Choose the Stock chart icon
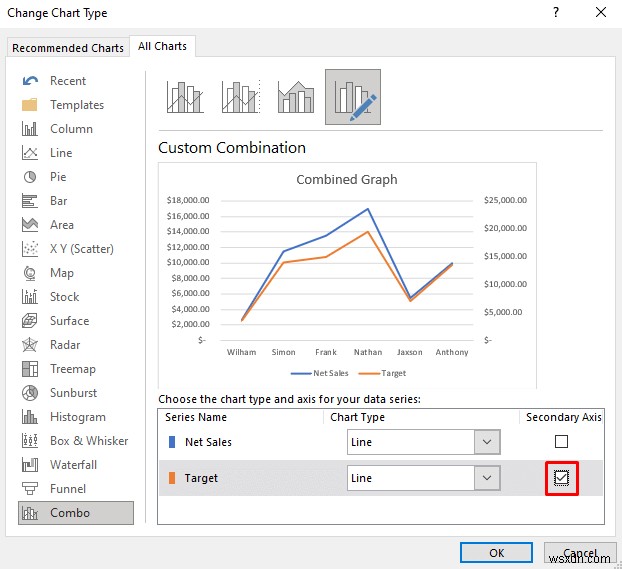The width and height of the screenshot is (622, 569). 30,297
